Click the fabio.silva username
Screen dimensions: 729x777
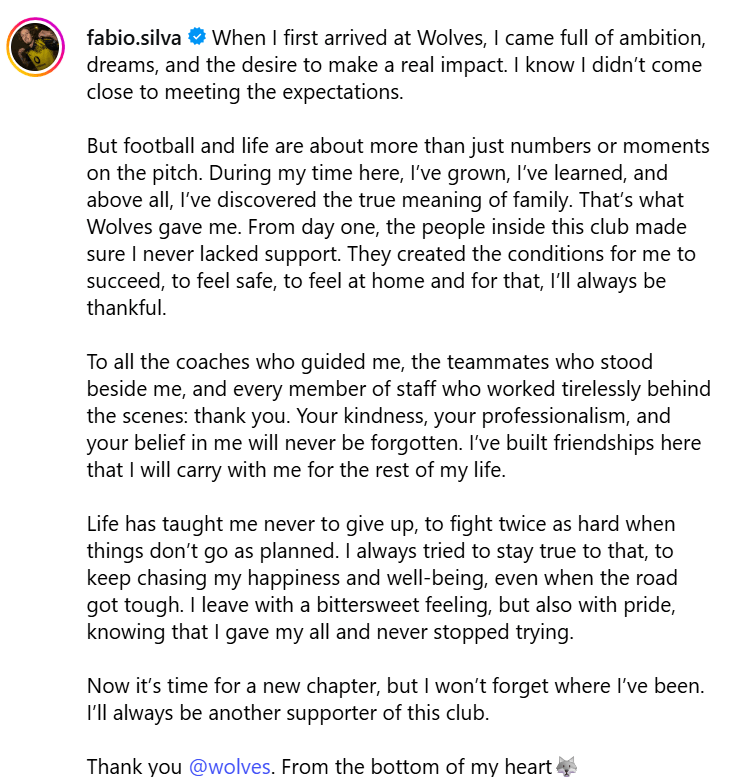[134, 38]
